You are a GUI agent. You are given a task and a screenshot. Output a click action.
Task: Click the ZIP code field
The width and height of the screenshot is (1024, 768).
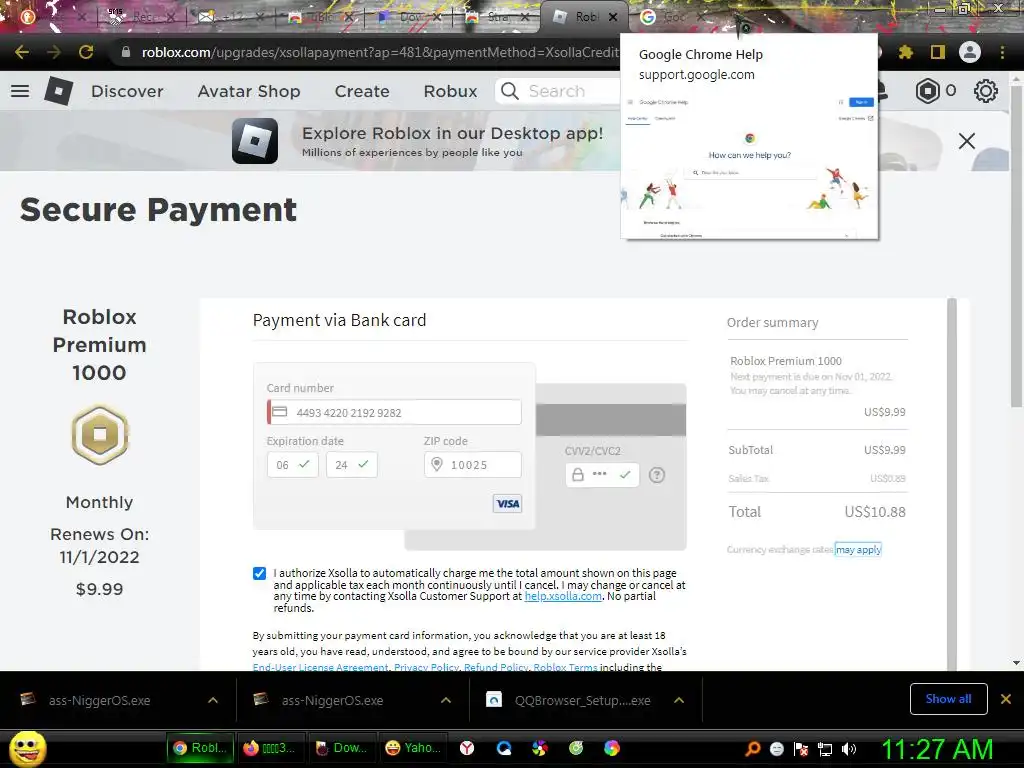473,465
